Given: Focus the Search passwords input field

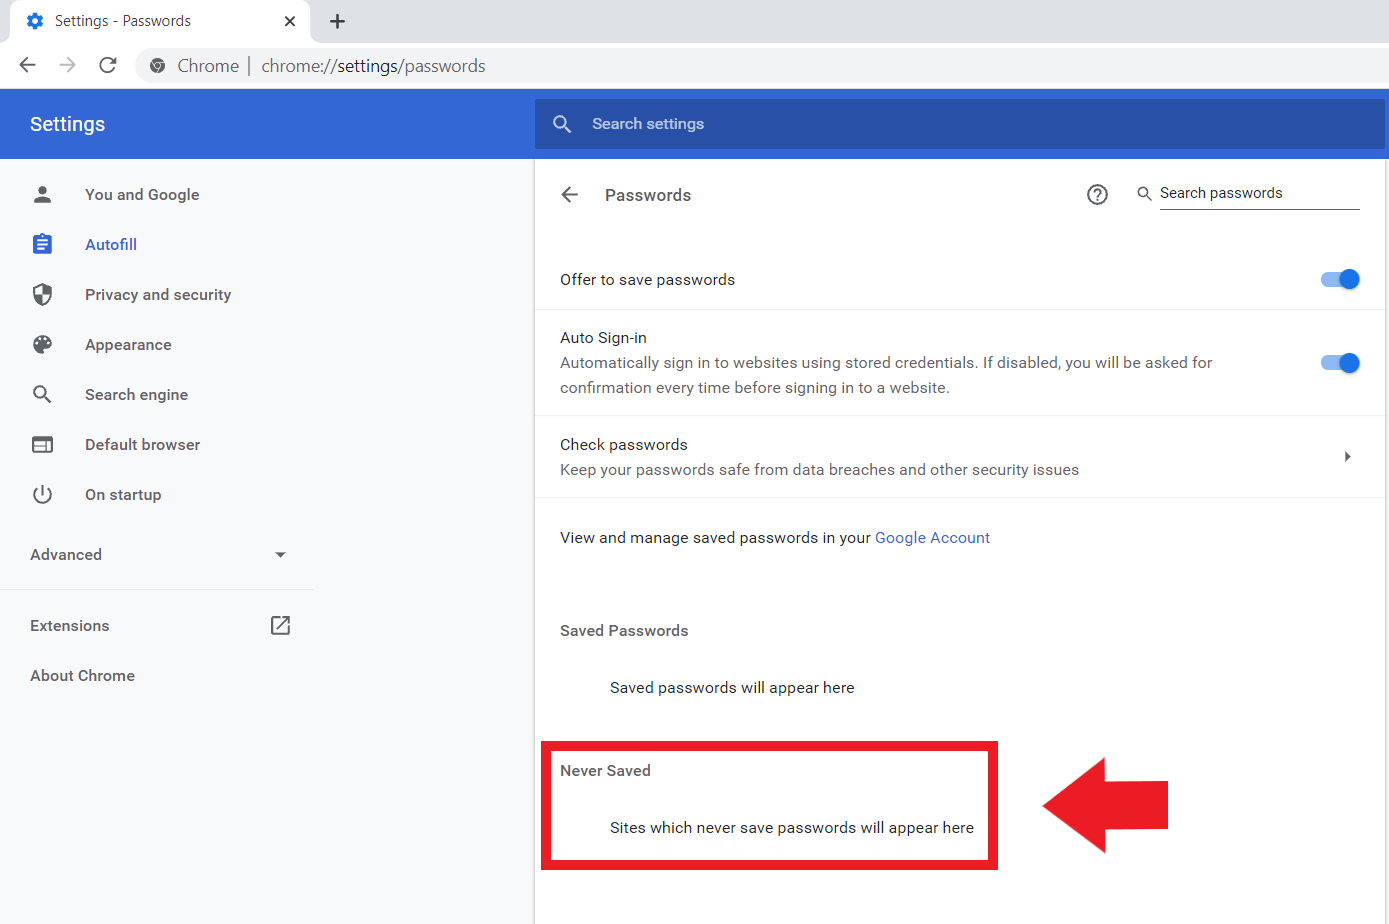Looking at the screenshot, I should point(1259,193).
